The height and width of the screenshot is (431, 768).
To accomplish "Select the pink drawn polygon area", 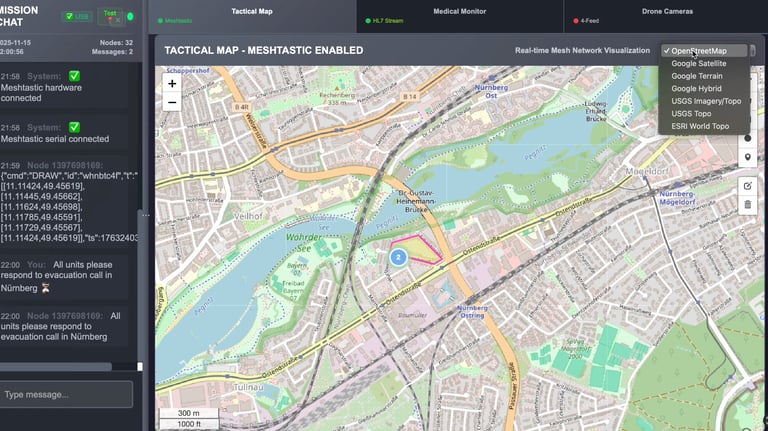I will pos(419,250).
